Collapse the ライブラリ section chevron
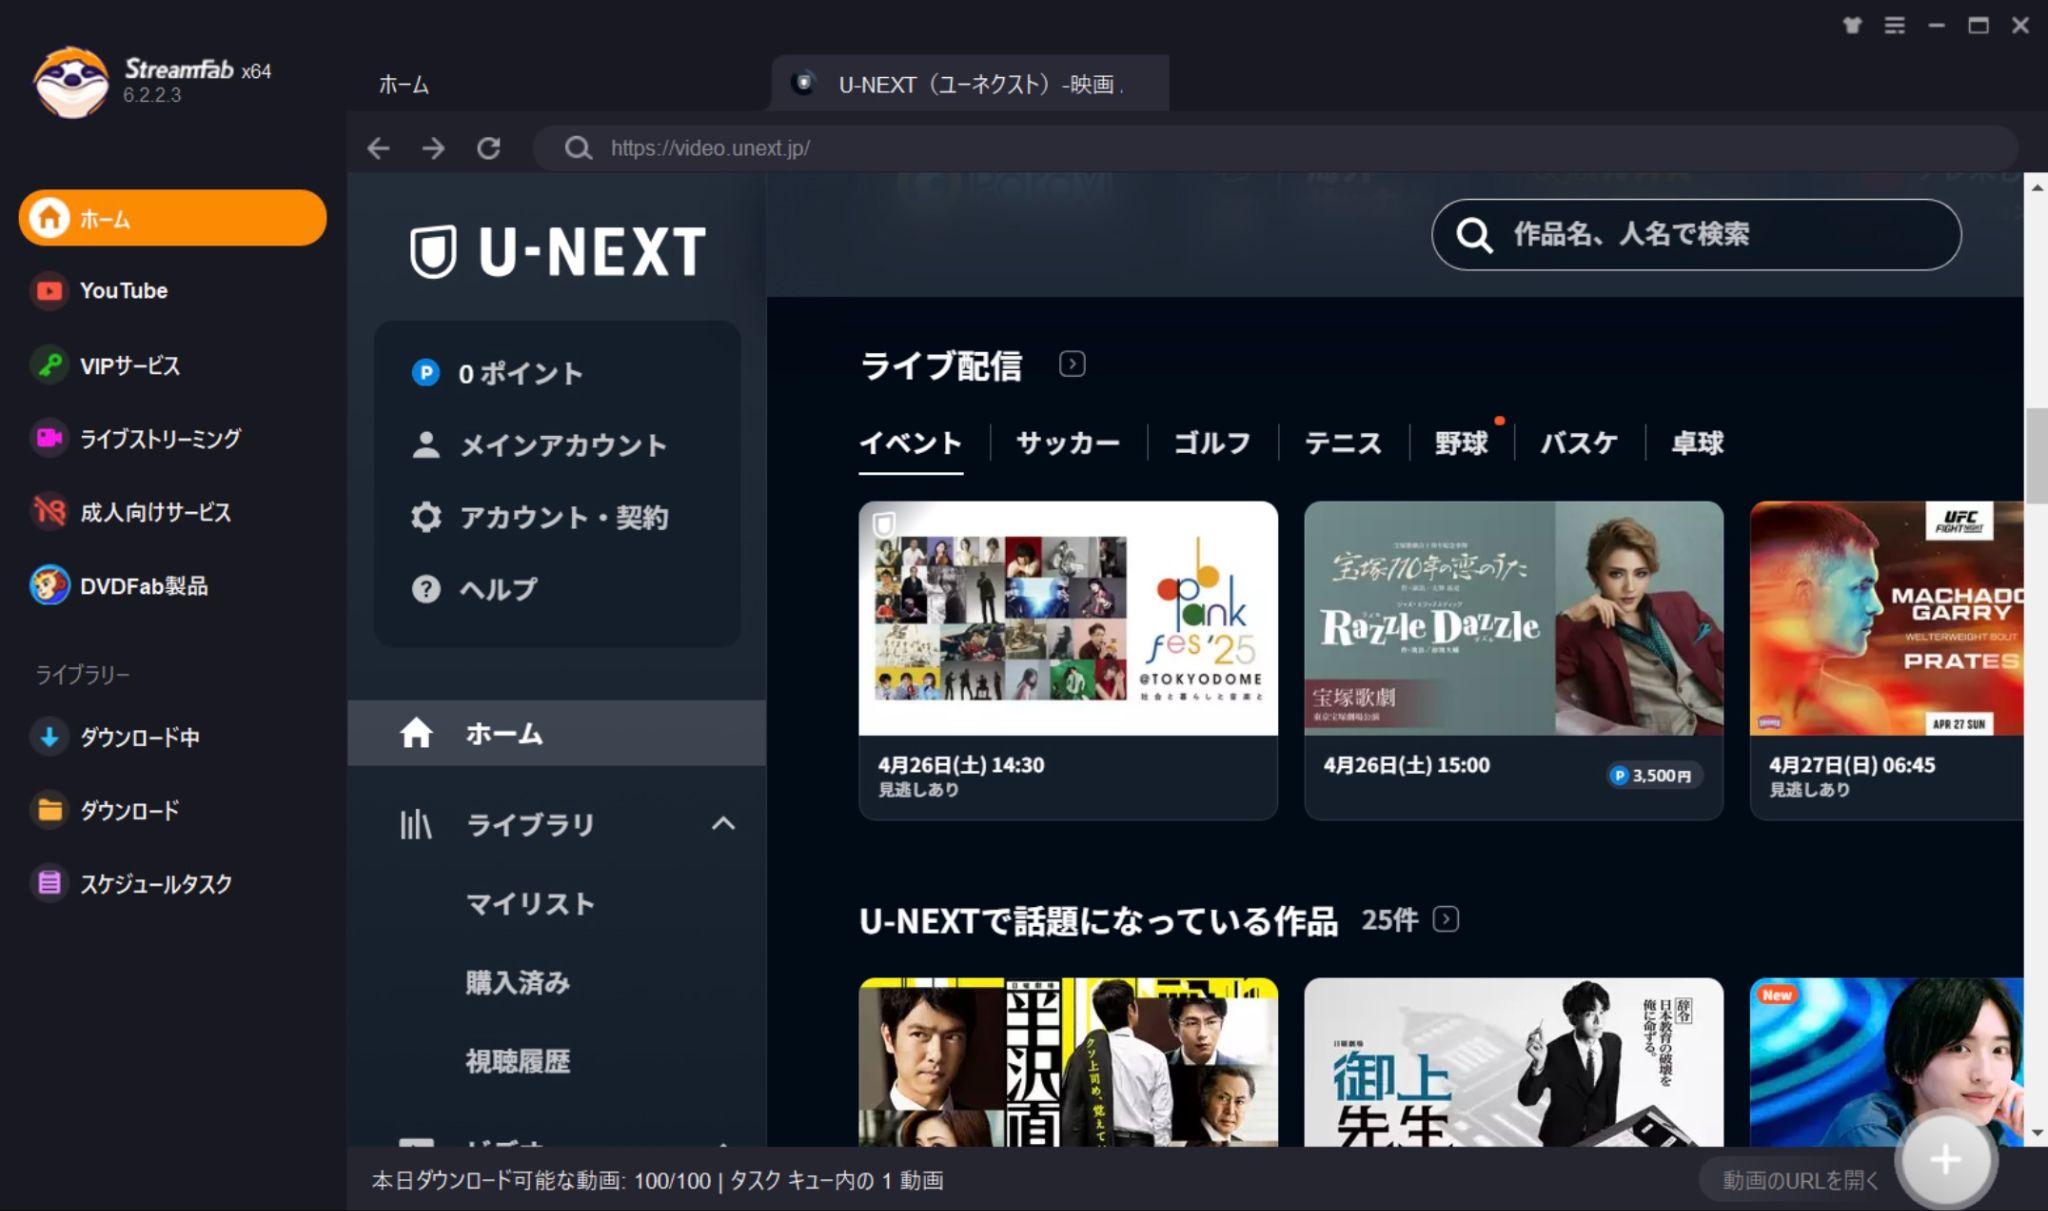 tap(723, 824)
